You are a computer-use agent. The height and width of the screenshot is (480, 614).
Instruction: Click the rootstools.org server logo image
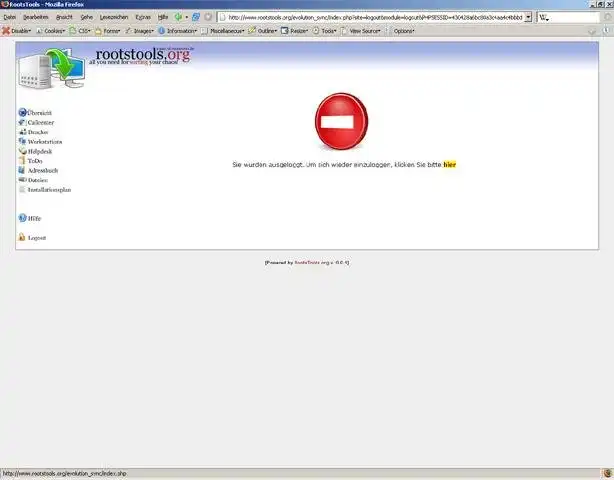click(51, 69)
